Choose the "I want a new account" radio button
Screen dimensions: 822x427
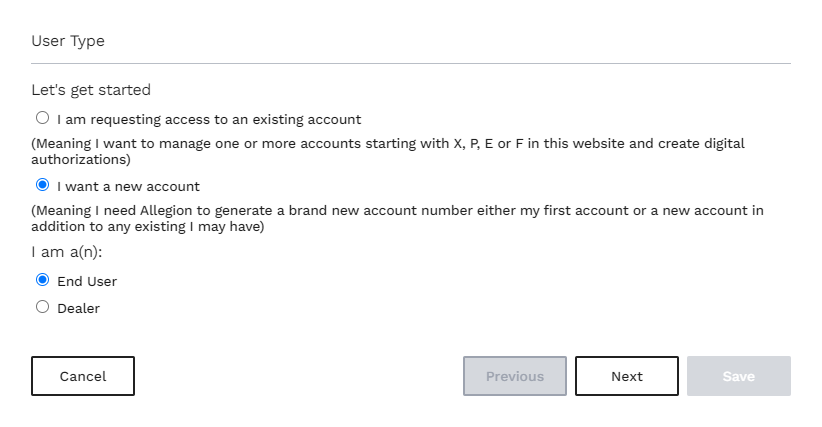click(x=42, y=185)
